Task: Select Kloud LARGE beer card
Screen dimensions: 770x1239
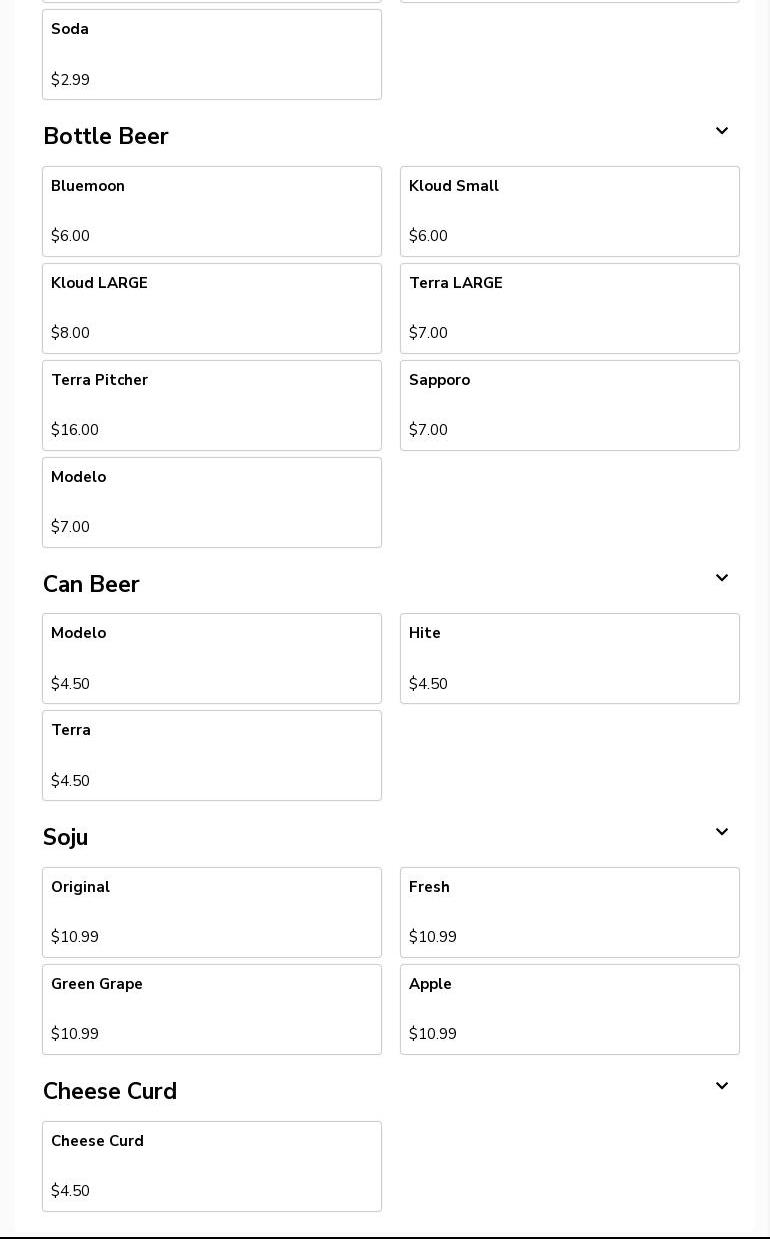Action: point(211,308)
